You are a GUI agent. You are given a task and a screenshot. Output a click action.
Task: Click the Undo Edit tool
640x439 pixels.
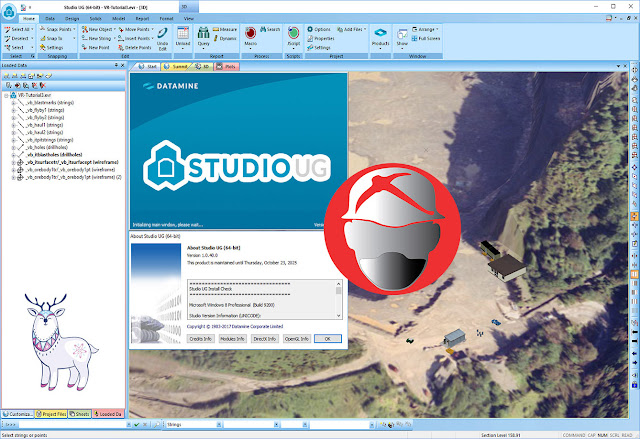tap(162, 39)
